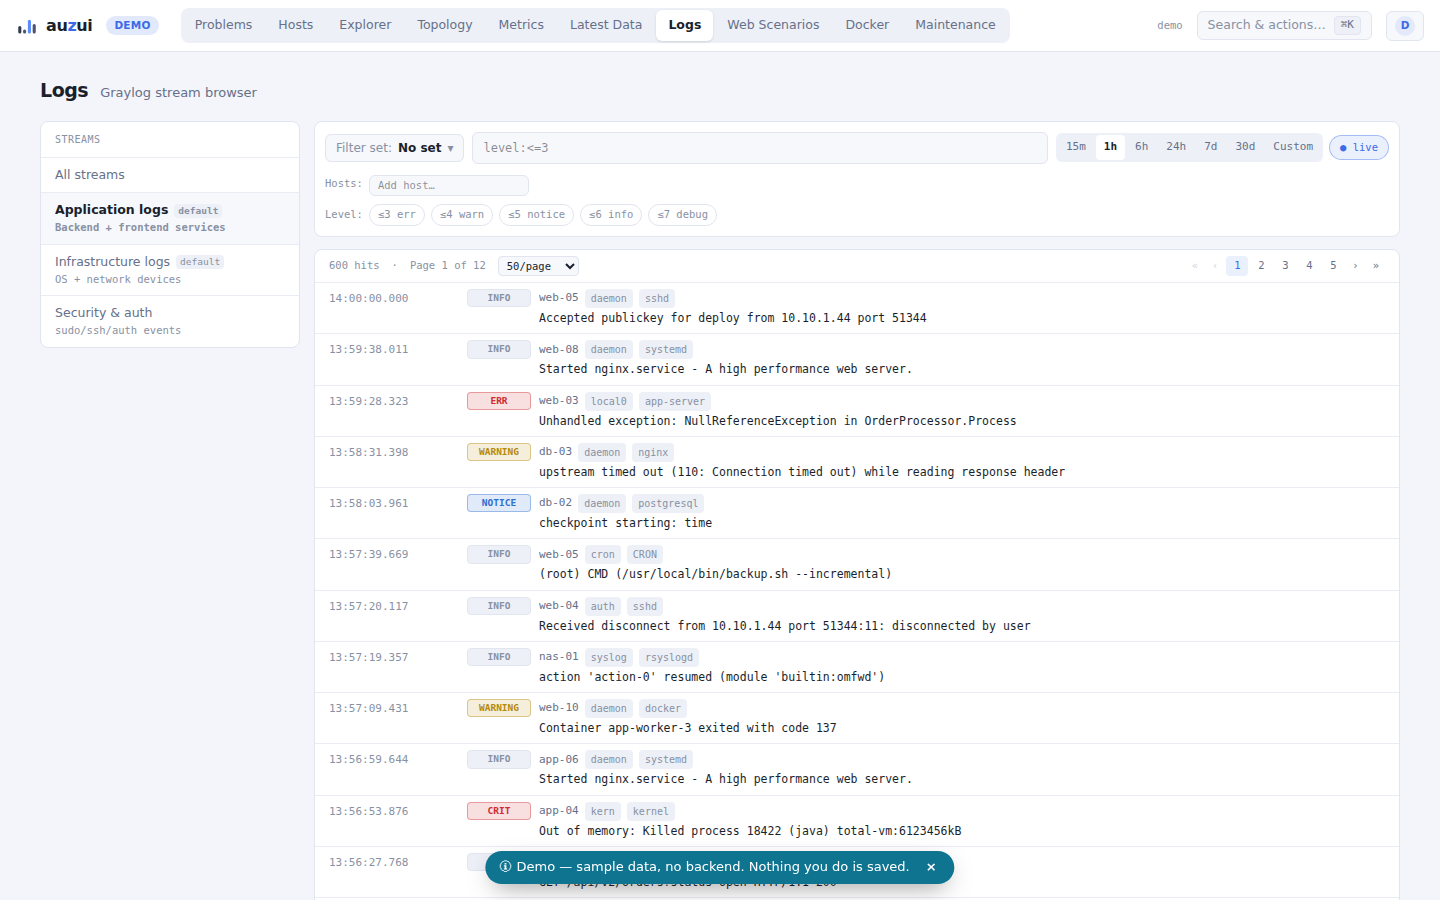1440x900 pixels.
Task: Open the 50/page size dropdown
Action: coord(538,266)
